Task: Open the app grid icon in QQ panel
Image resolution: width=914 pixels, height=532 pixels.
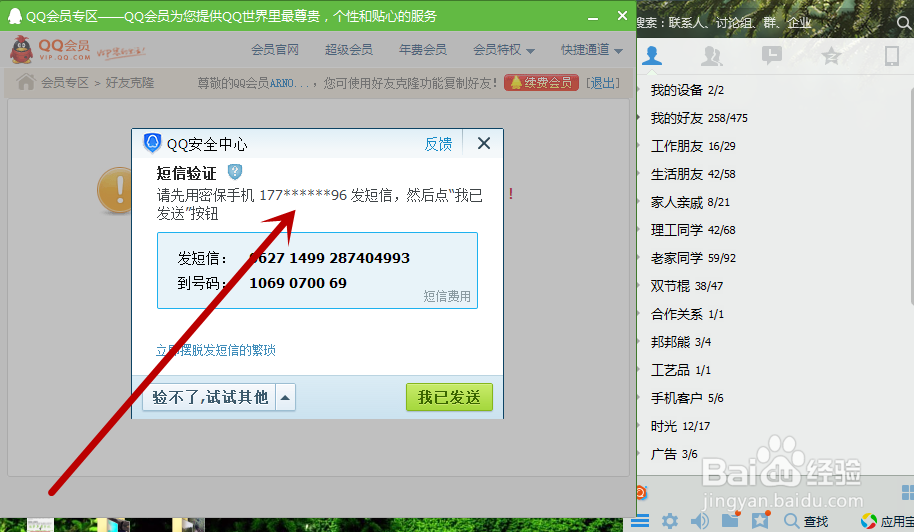Action: pyautogui.click(x=908, y=492)
